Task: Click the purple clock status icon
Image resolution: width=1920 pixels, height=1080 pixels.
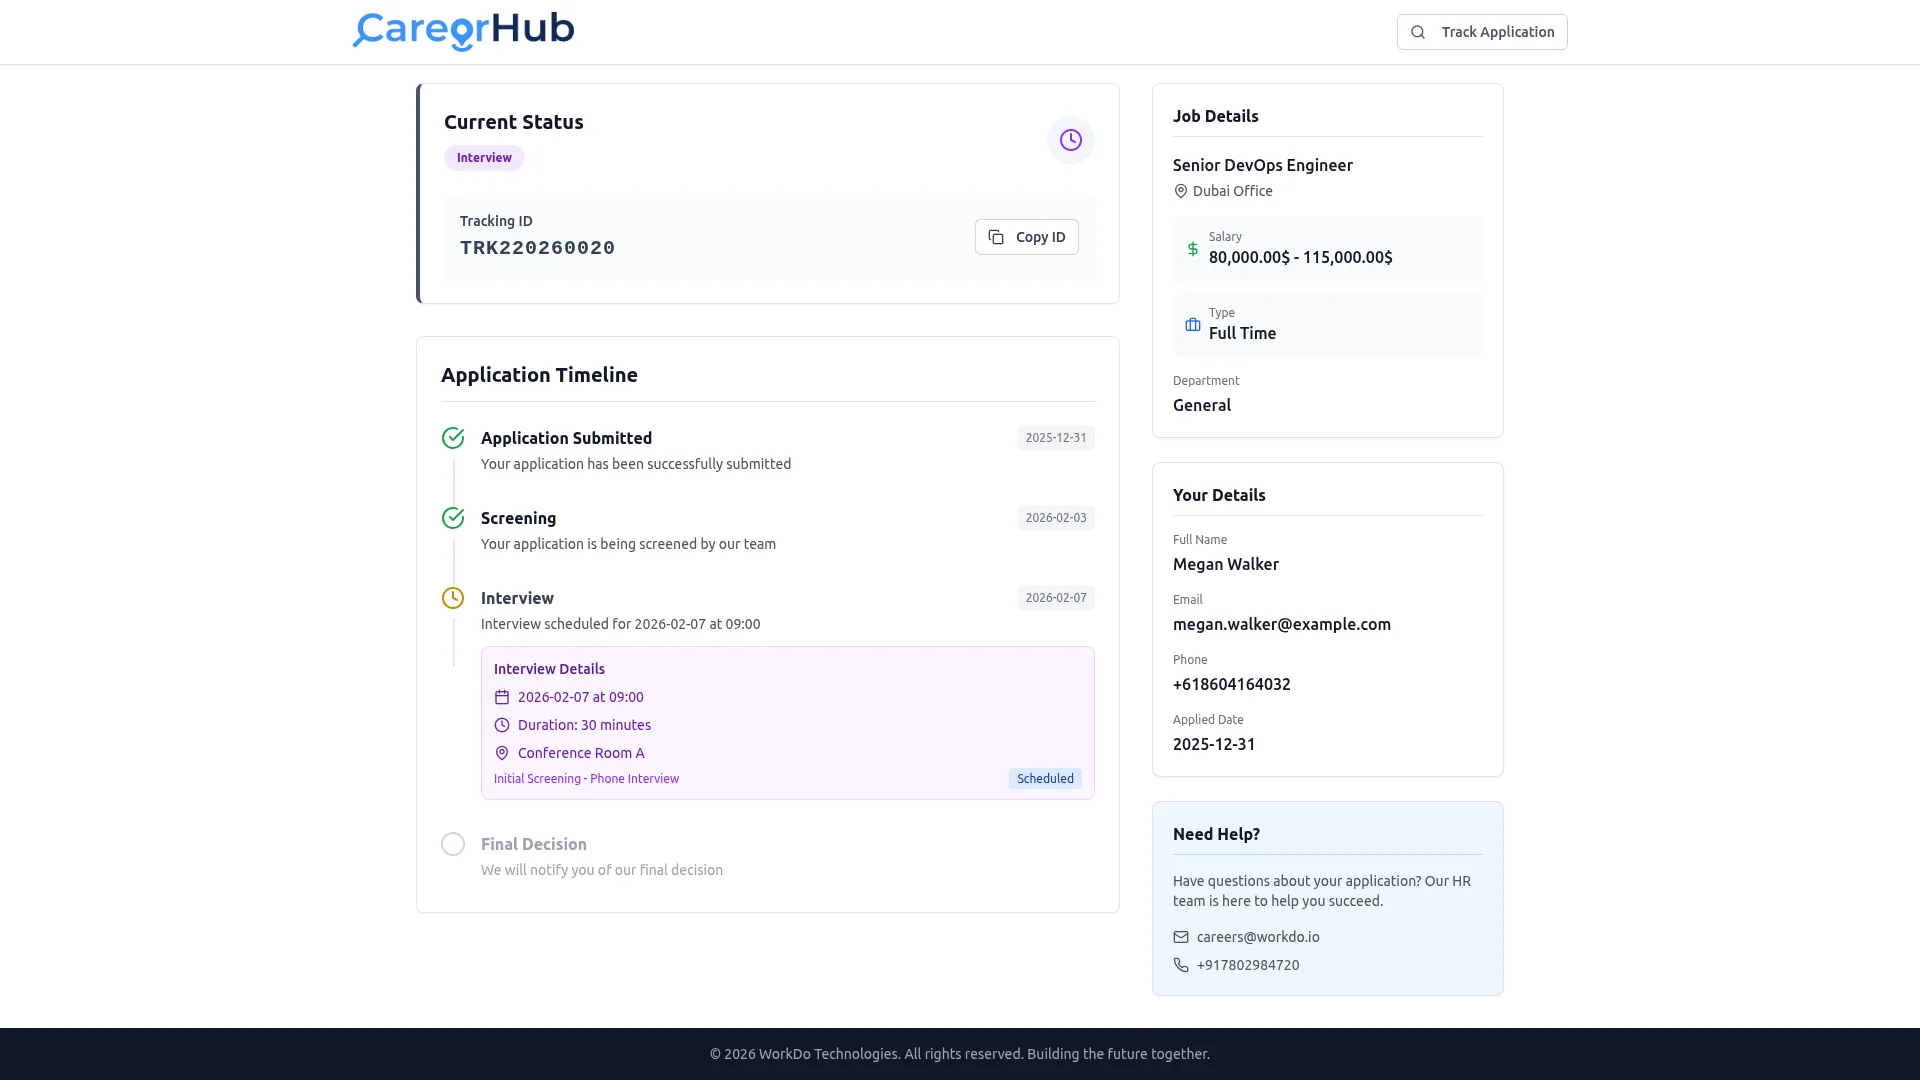Action: coord(1070,140)
